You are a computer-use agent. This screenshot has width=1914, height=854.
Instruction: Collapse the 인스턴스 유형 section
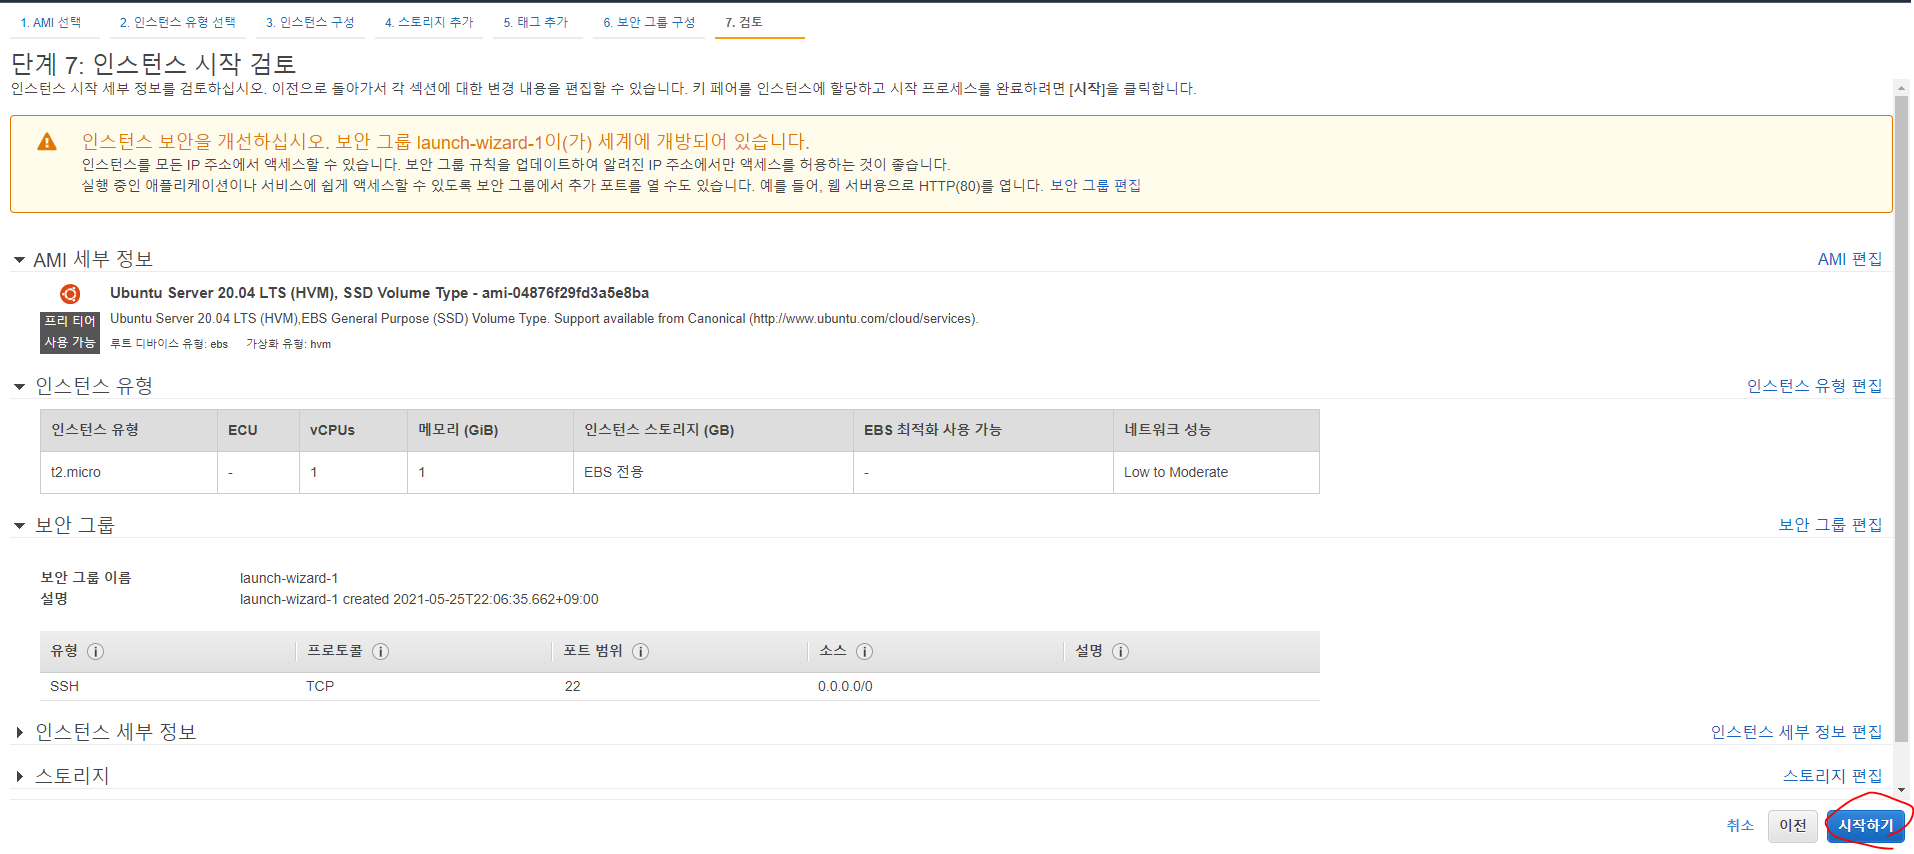19,386
